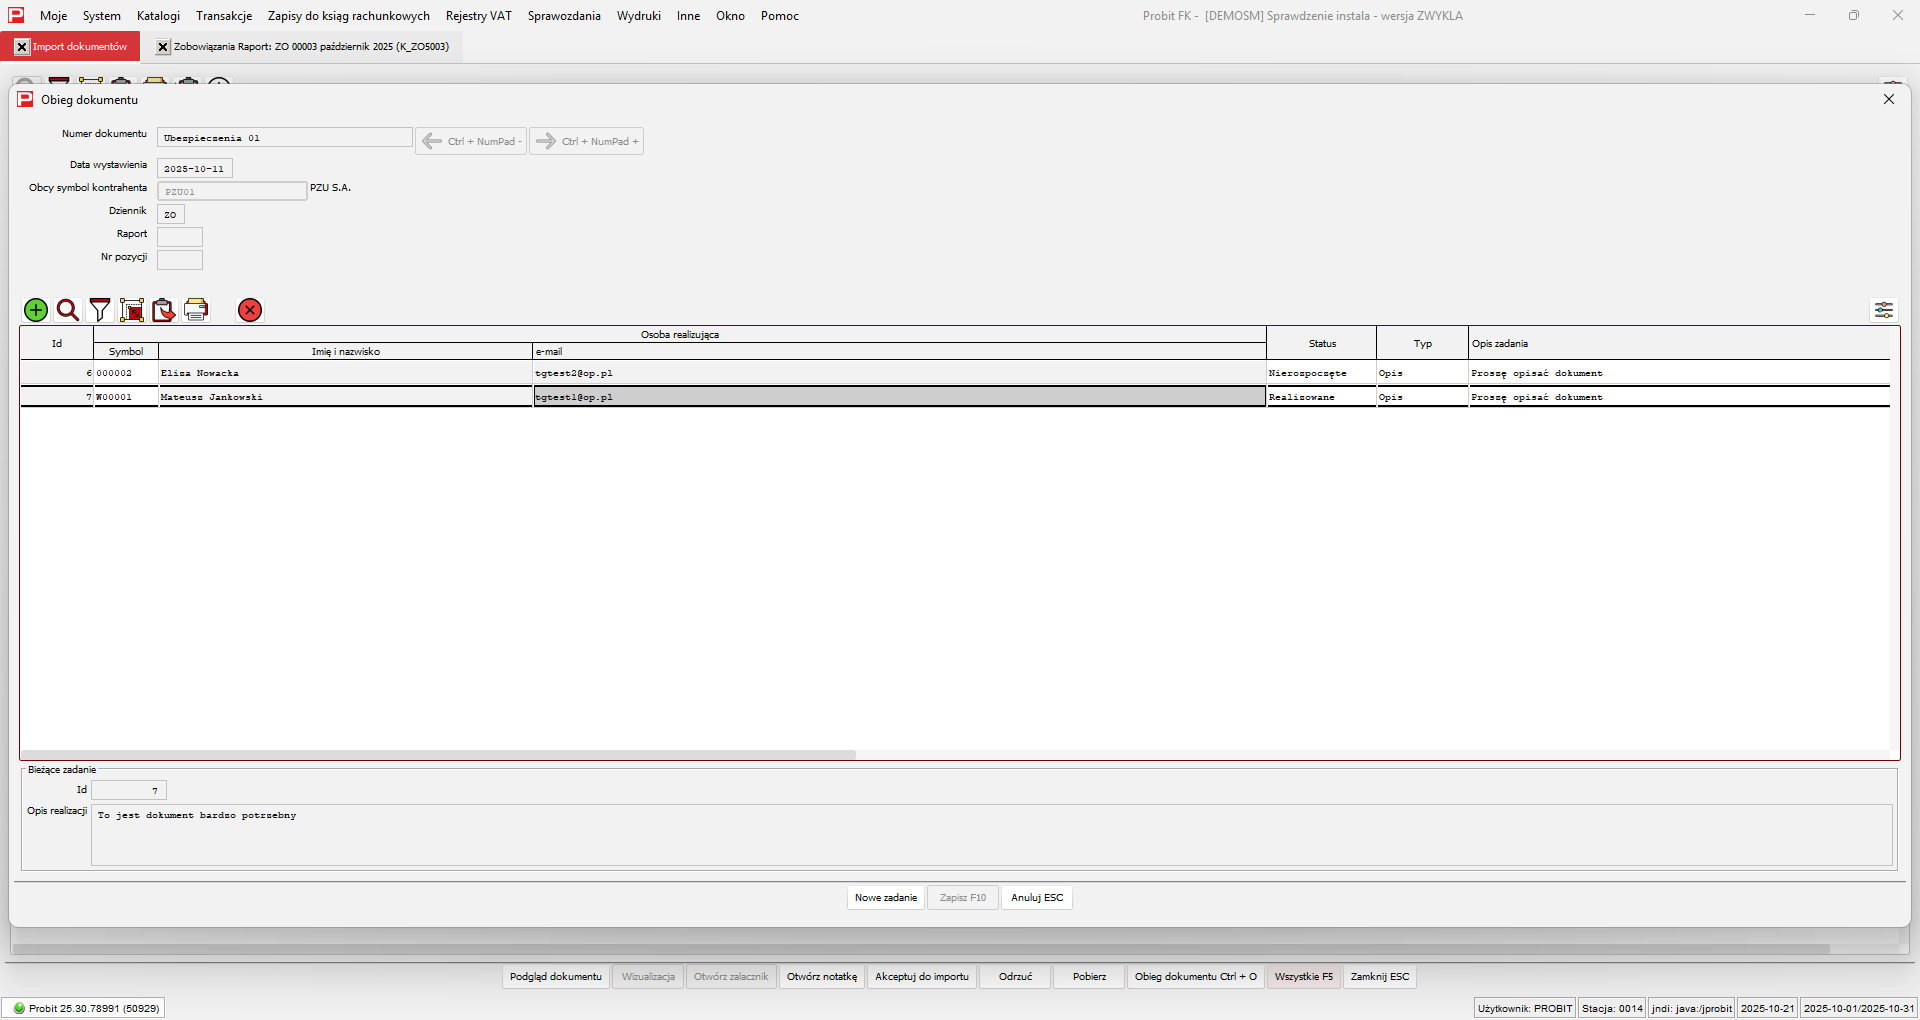The image size is (1920, 1020).
Task: Open the funnel filter tool
Action: (x=100, y=310)
